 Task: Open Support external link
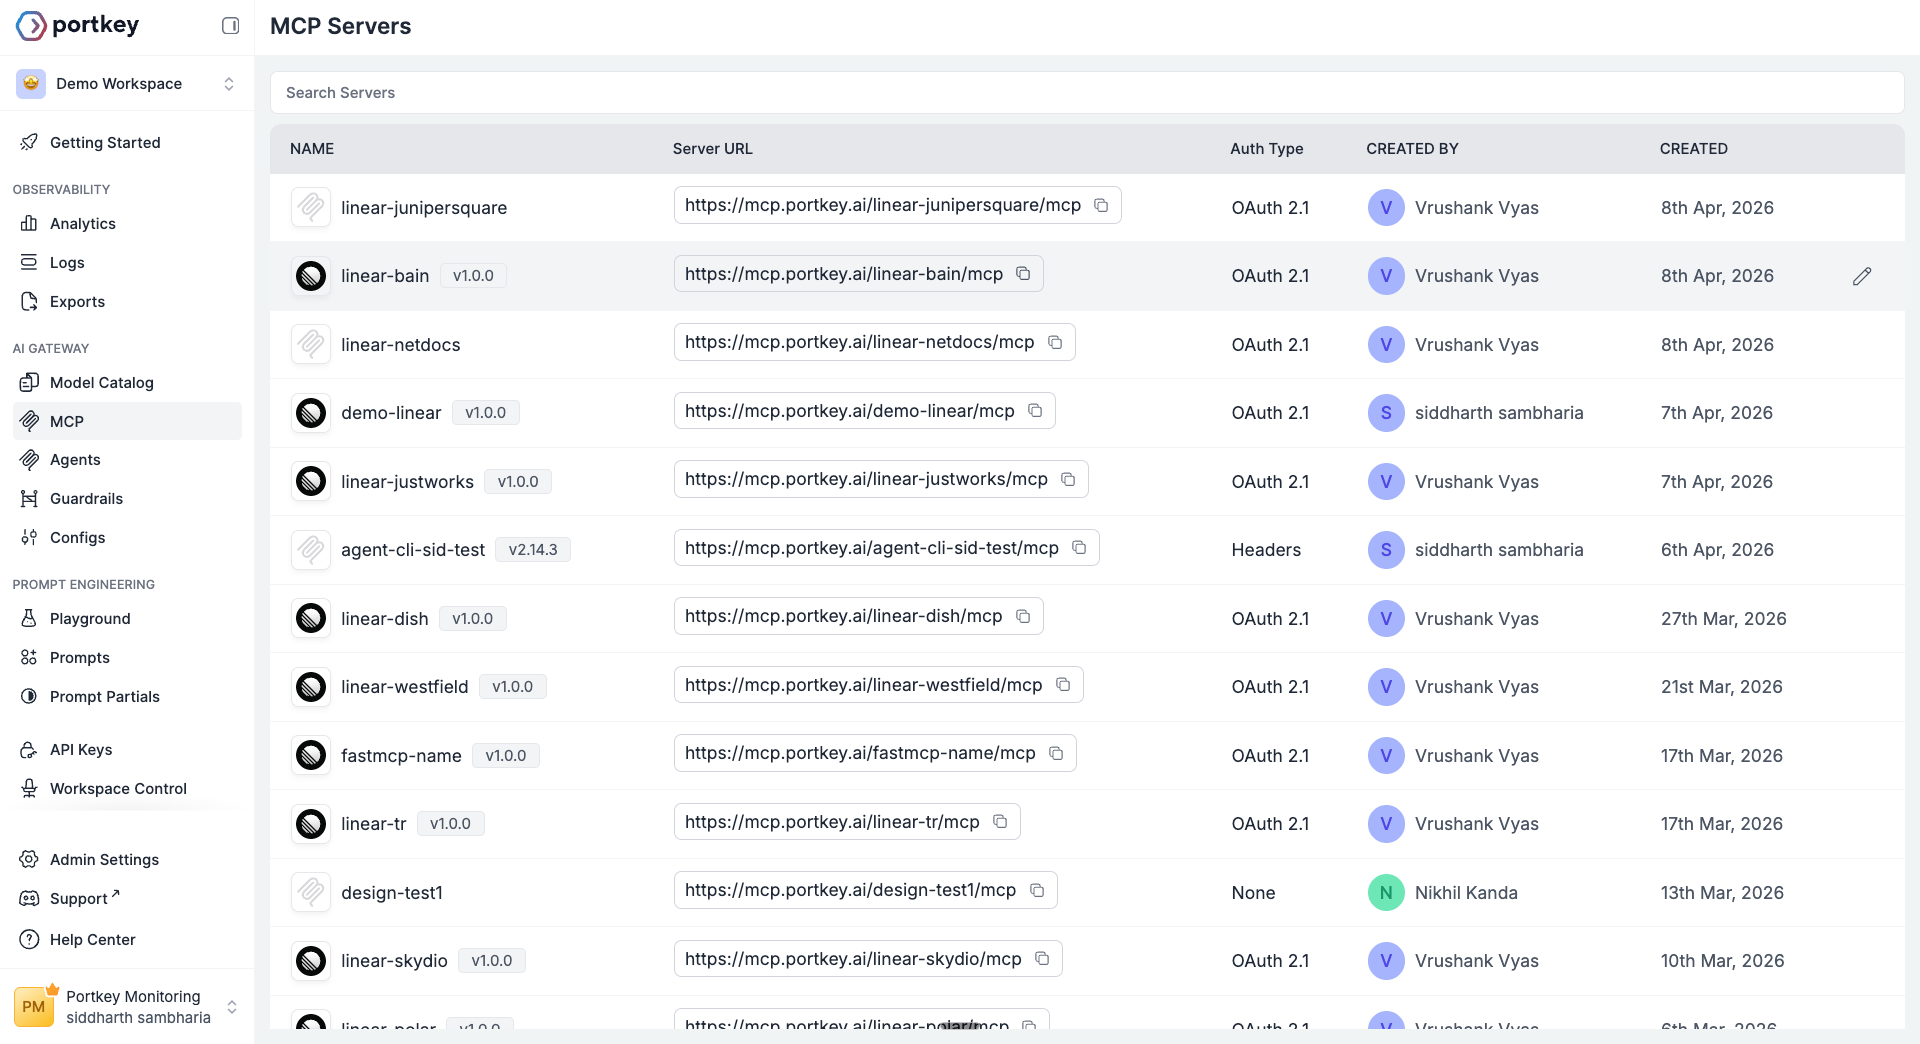coord(127,899)
